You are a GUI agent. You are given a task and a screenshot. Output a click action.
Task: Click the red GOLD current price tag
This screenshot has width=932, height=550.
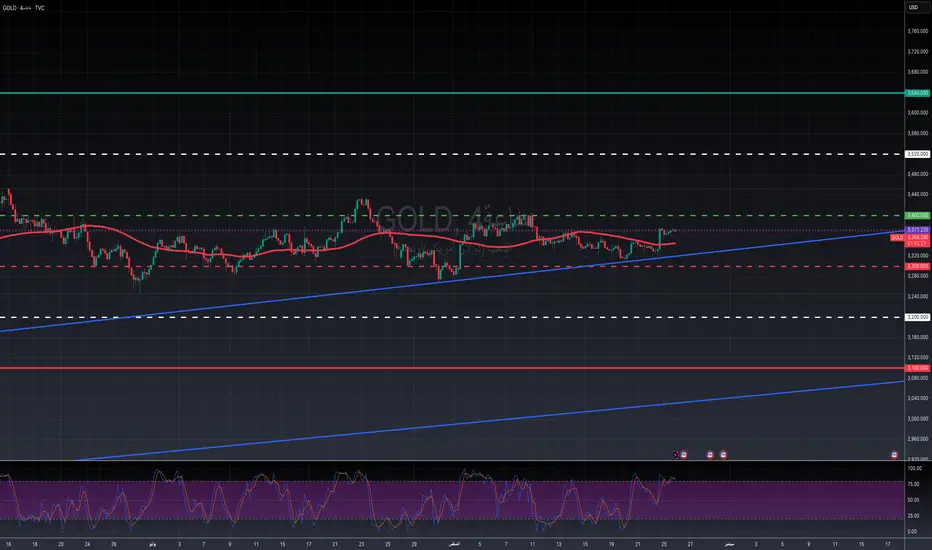pyautogui.click(x=897, y=238)
